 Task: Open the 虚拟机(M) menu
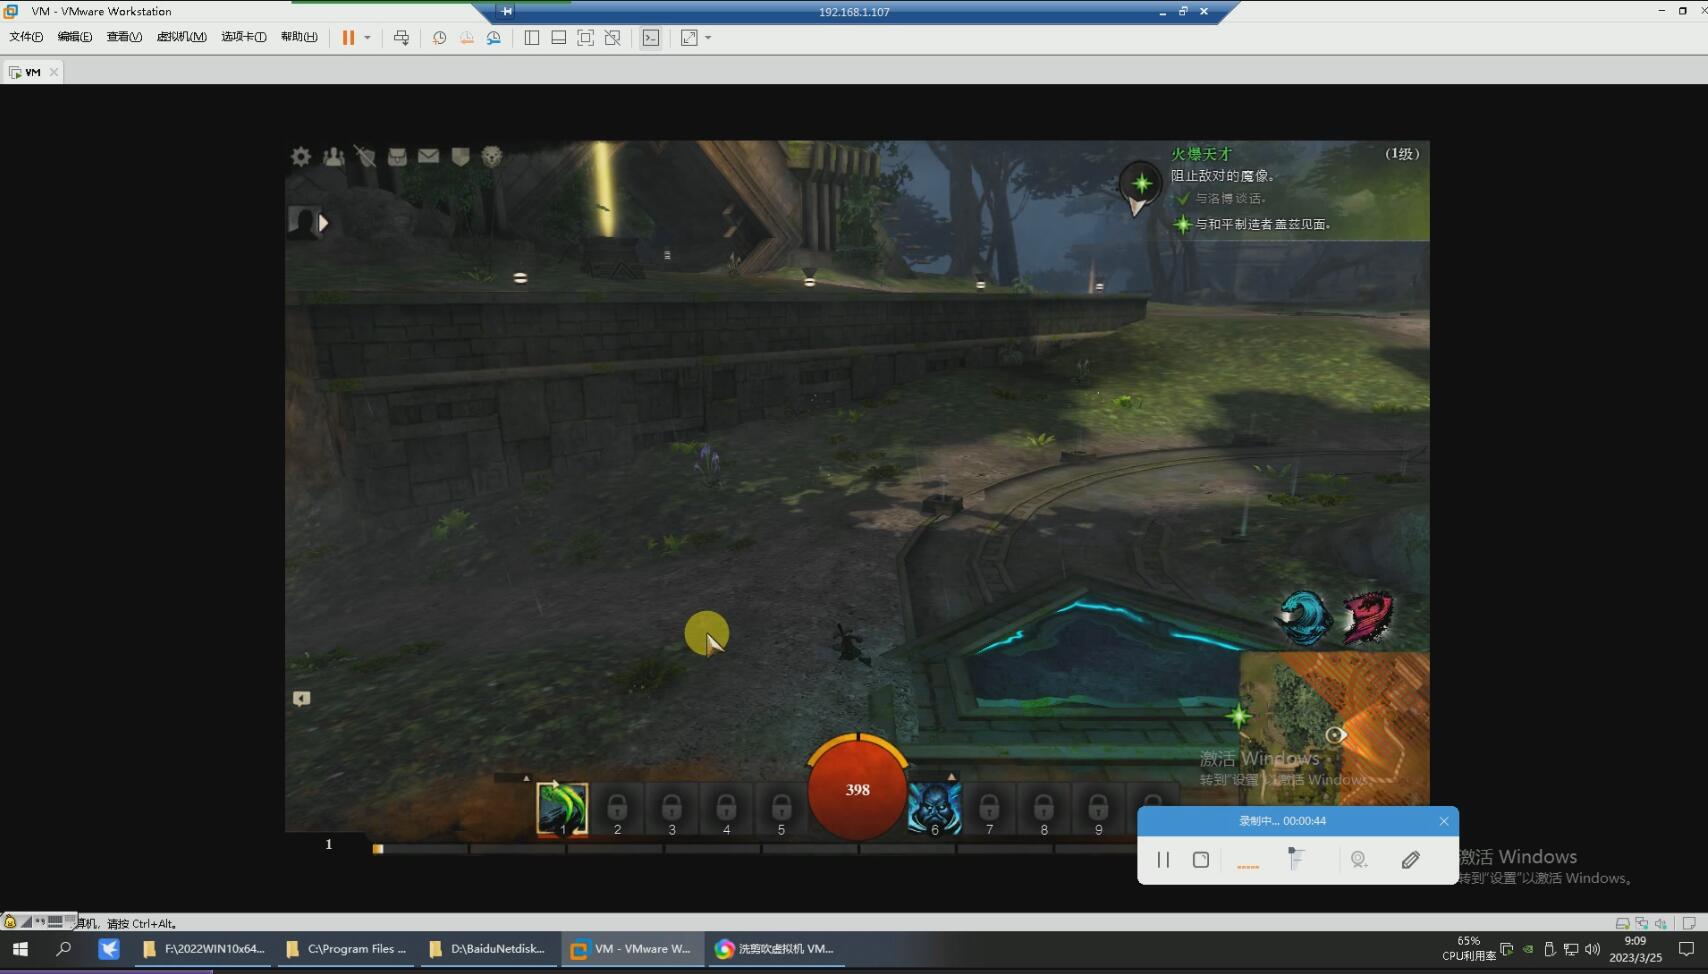181,37
